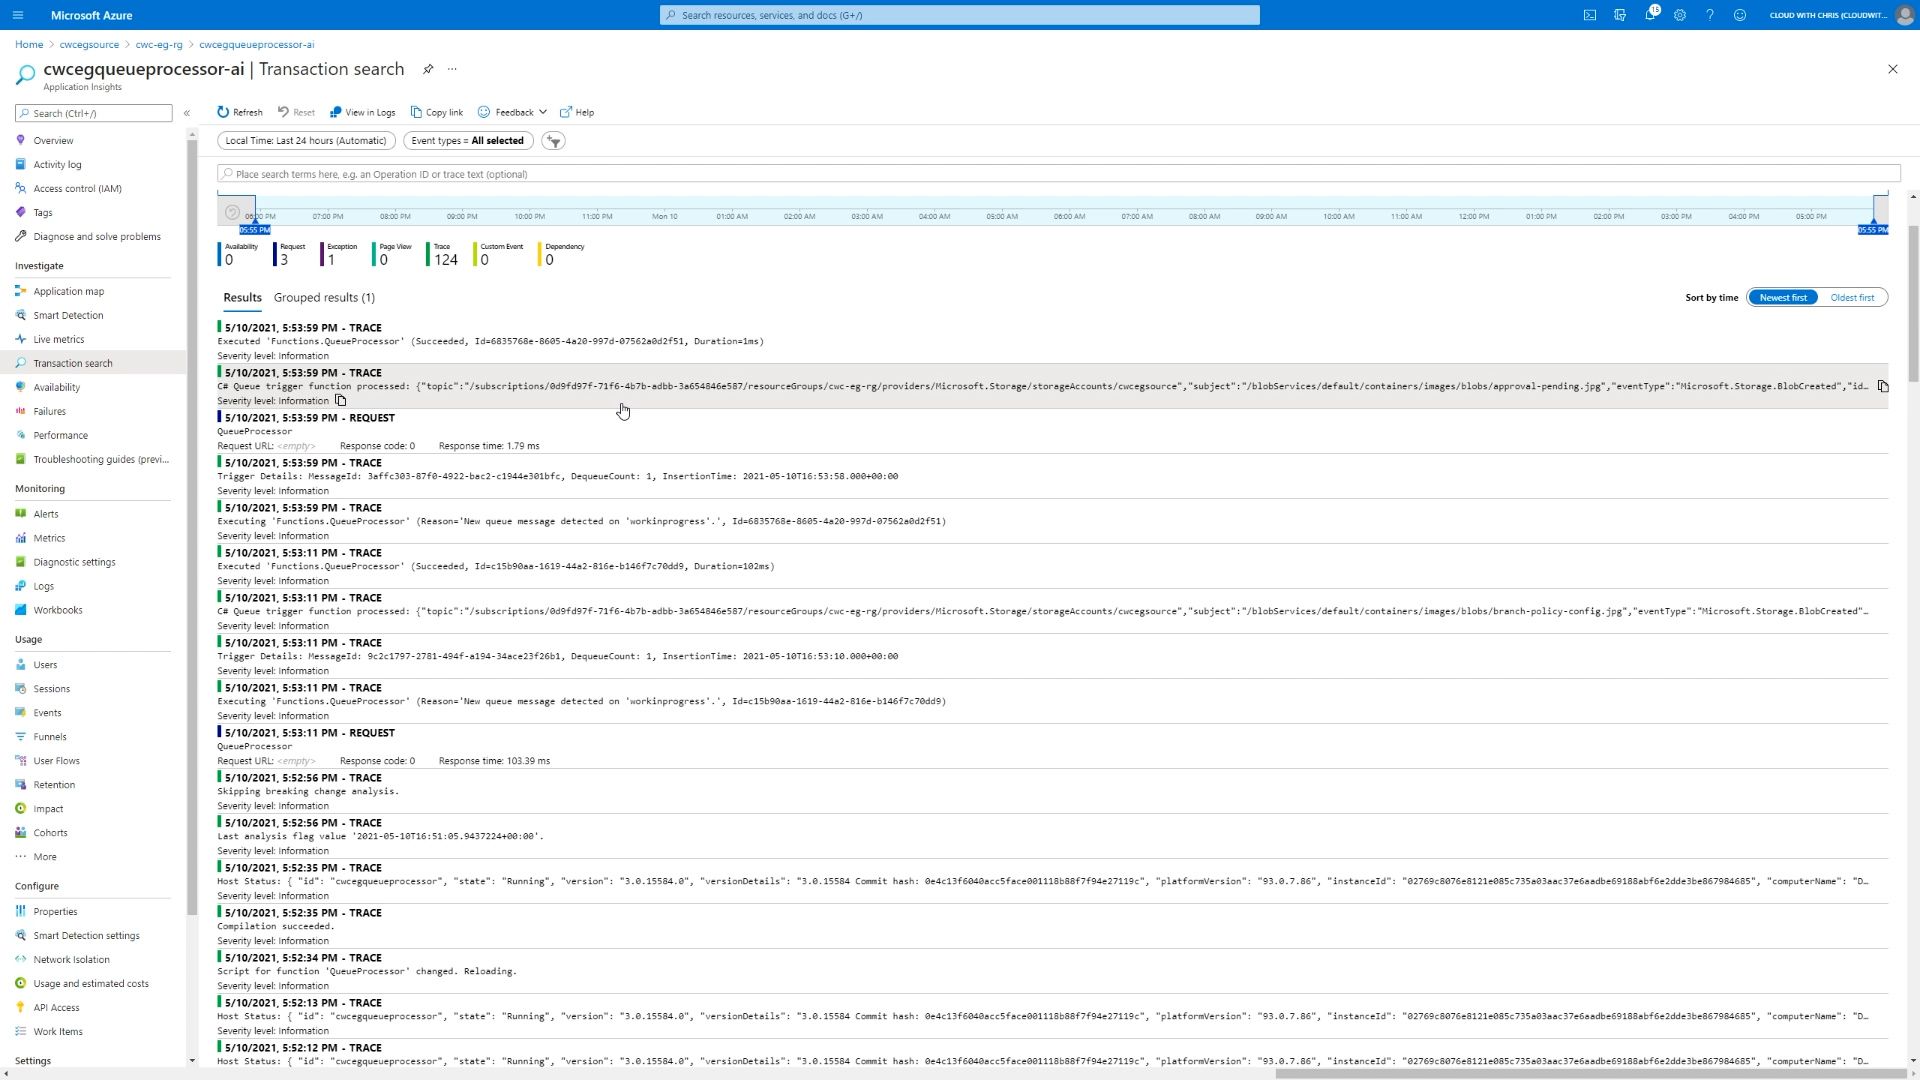
Task: Expand the Feedback dropdown
Action: [x=512, y=112]
